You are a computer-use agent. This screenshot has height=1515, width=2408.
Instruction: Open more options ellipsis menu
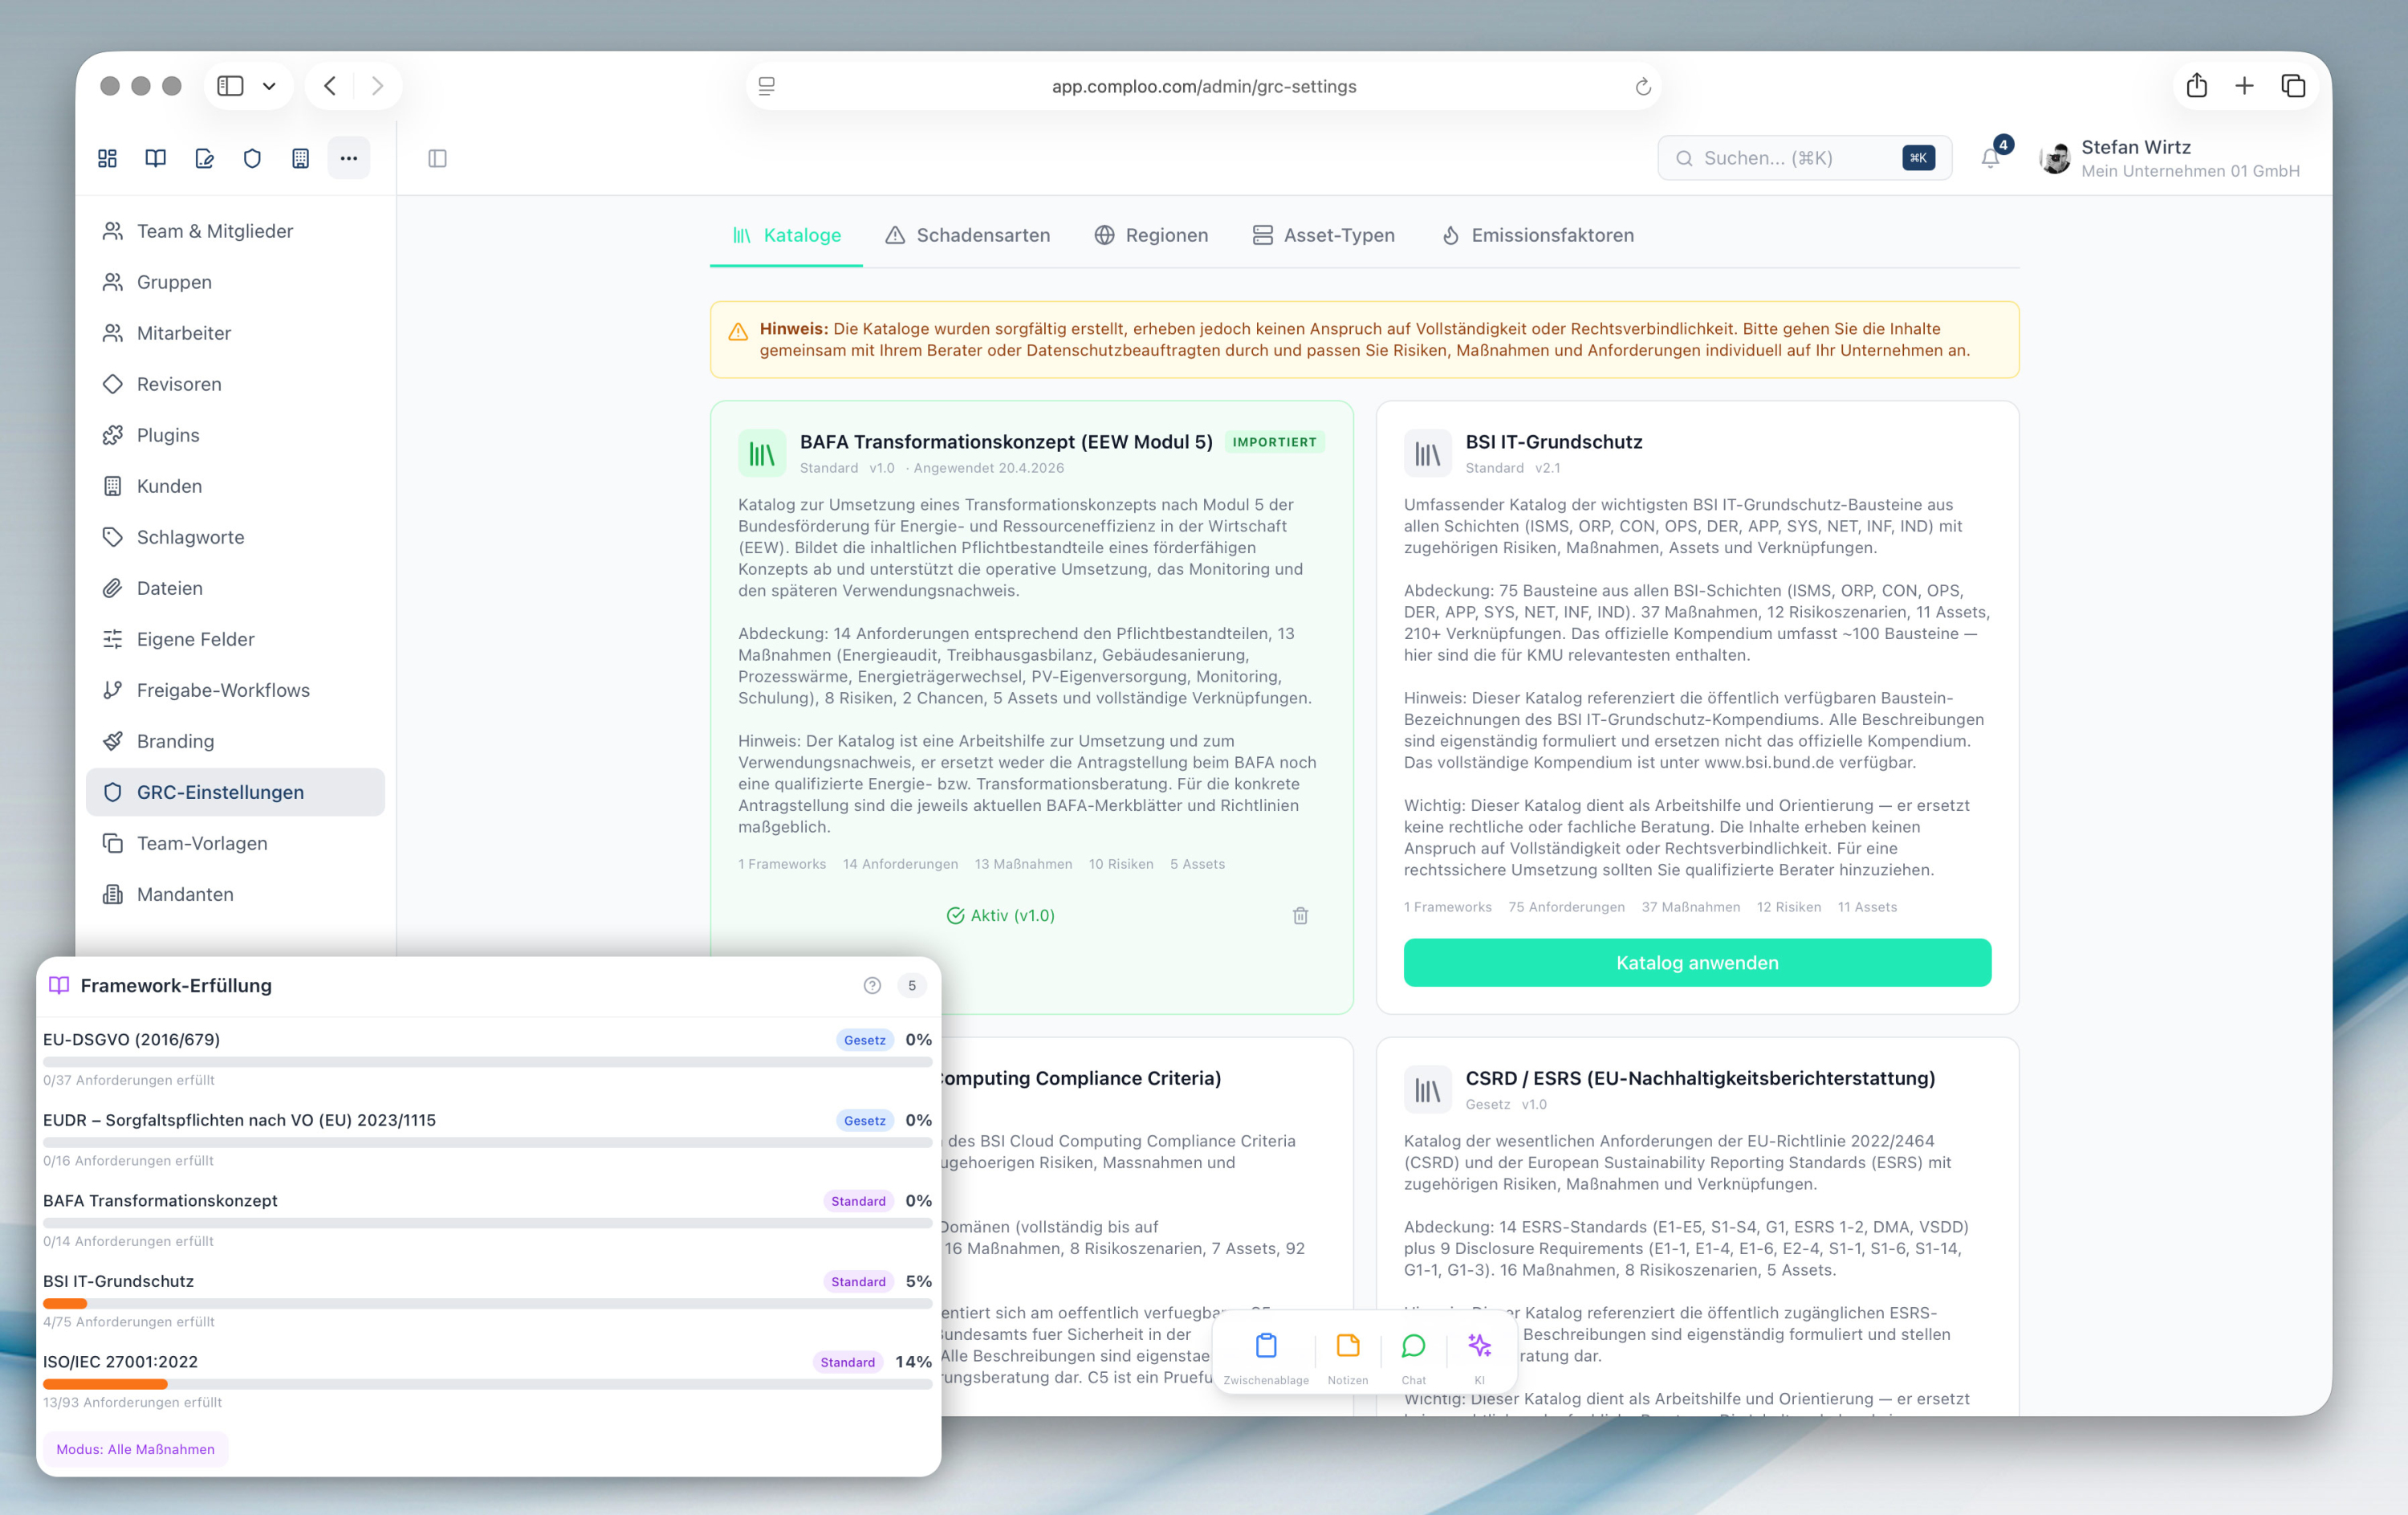coord(348,158)
